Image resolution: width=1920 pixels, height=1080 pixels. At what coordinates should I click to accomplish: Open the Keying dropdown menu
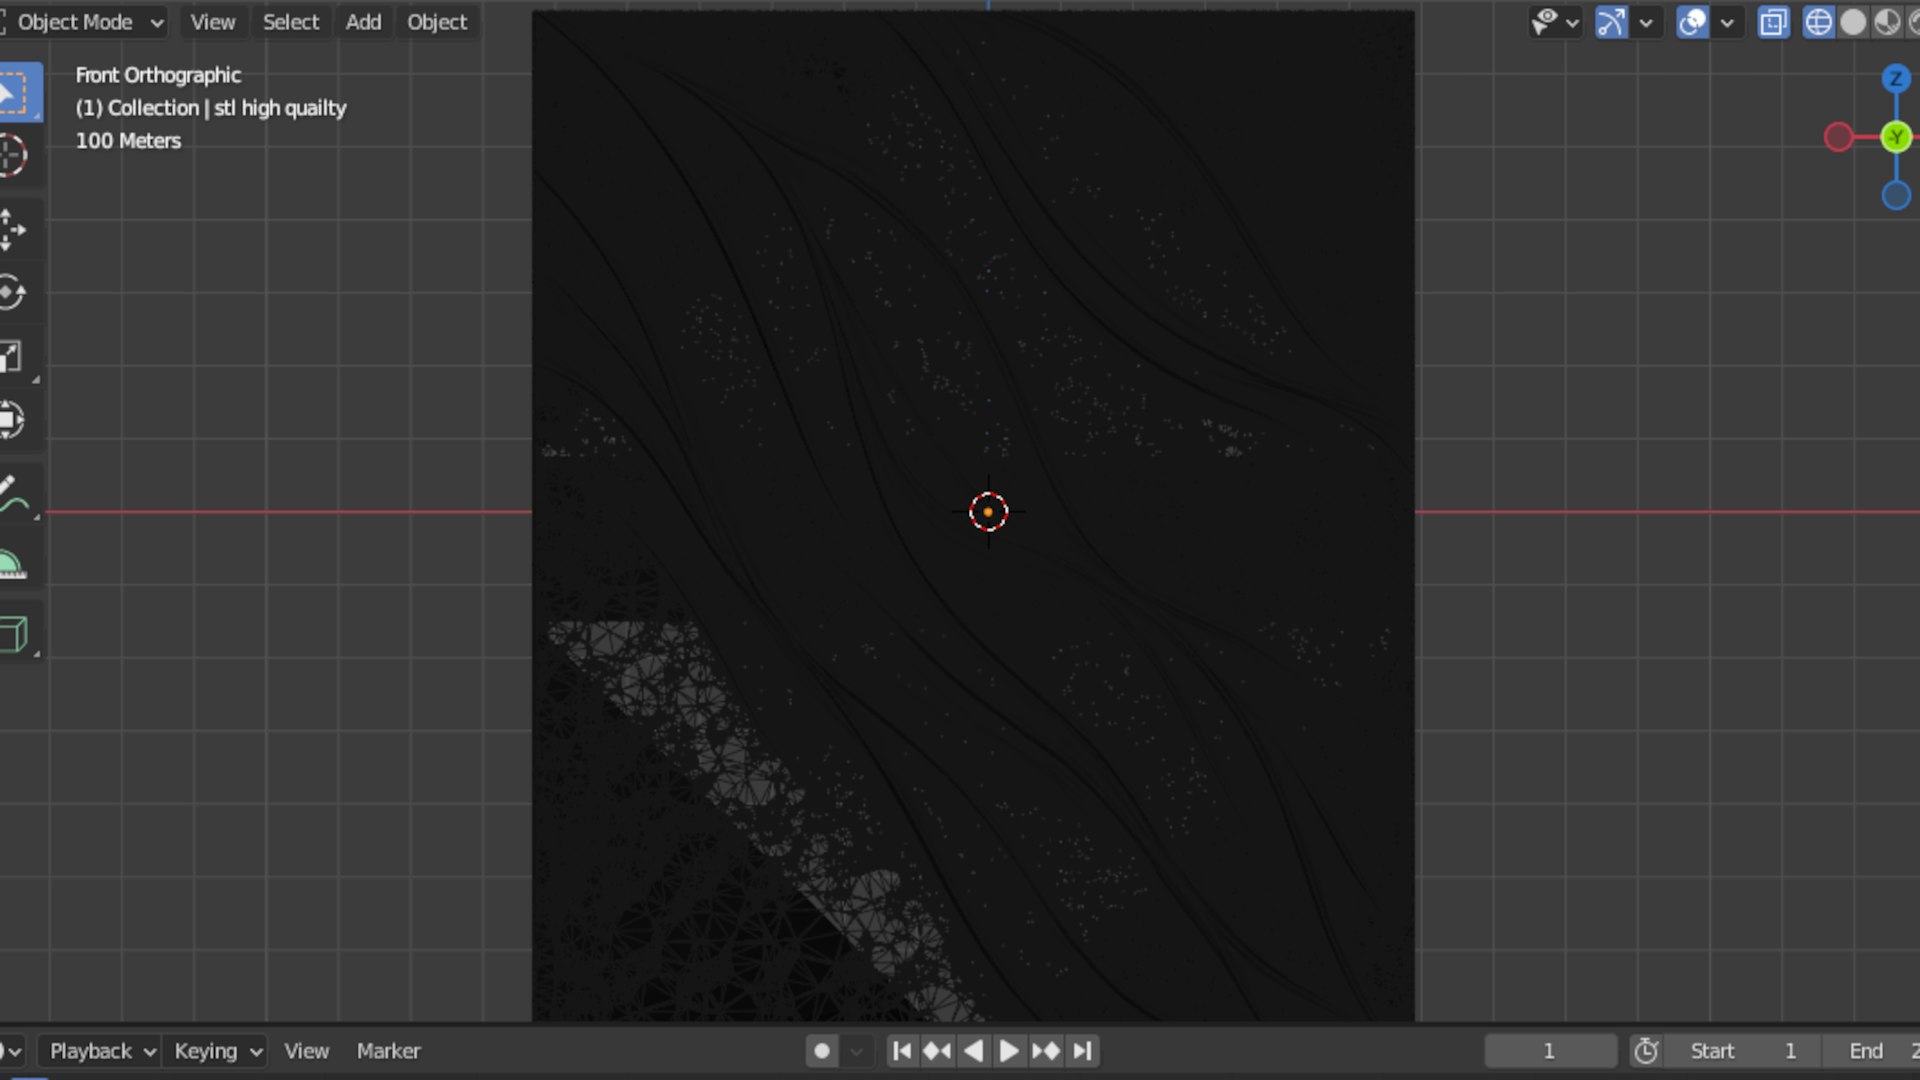tap(218, 1051)
